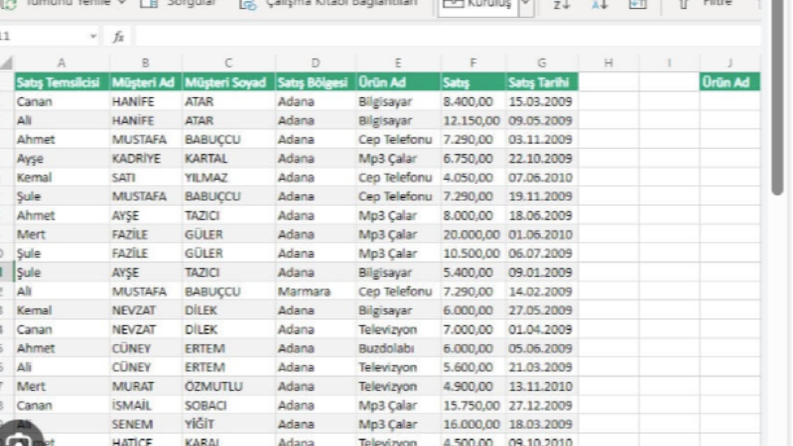The width and height of the screenshot is (793, 446).
Task: Click the cell containing ÖZMUTLU
Action: [229, 386]
